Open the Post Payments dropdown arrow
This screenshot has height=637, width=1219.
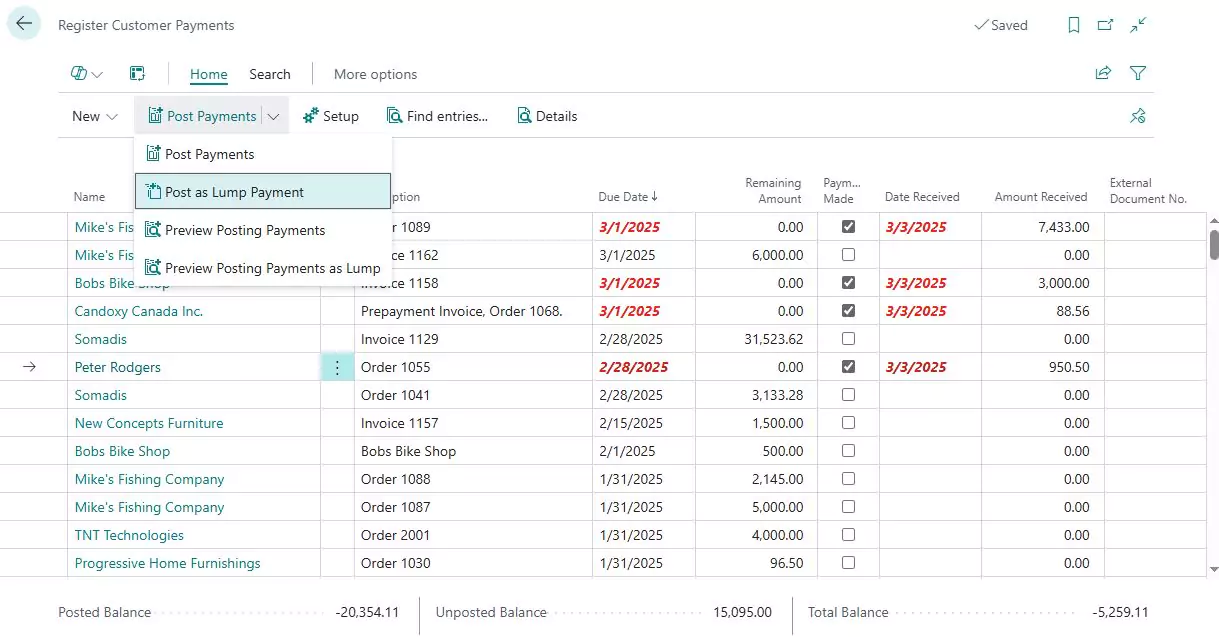point(273,115)
